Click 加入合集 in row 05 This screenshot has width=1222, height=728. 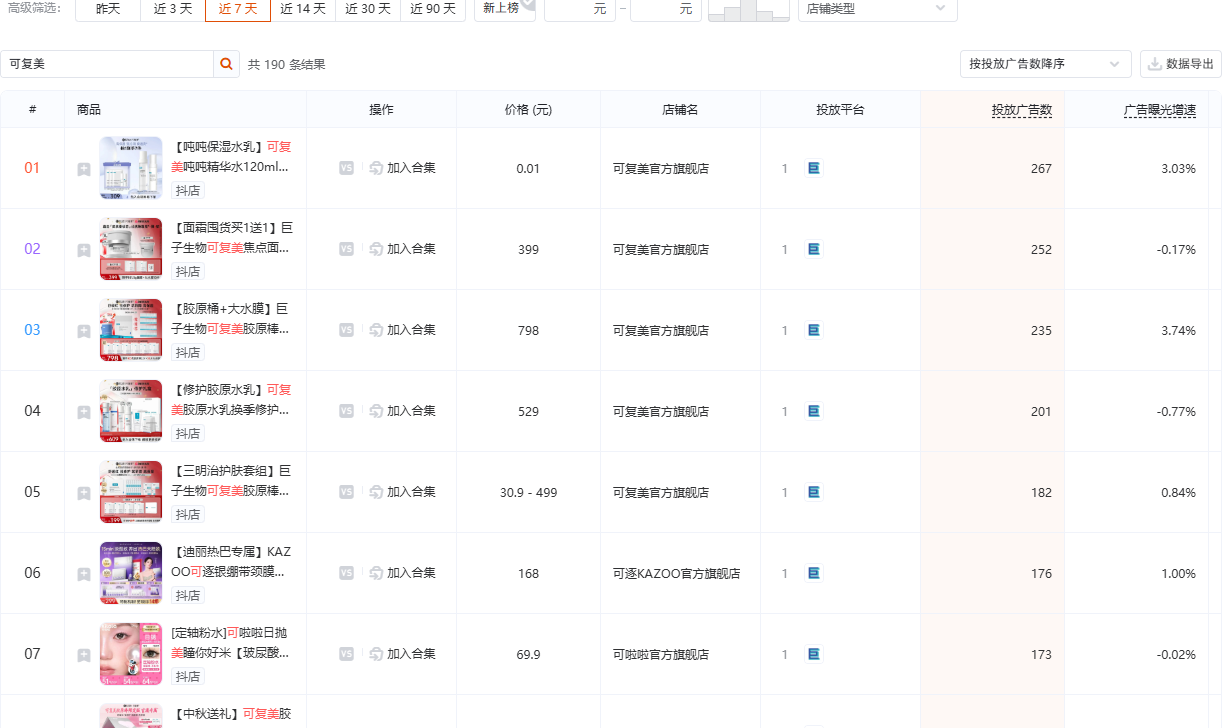pos(402,492)
